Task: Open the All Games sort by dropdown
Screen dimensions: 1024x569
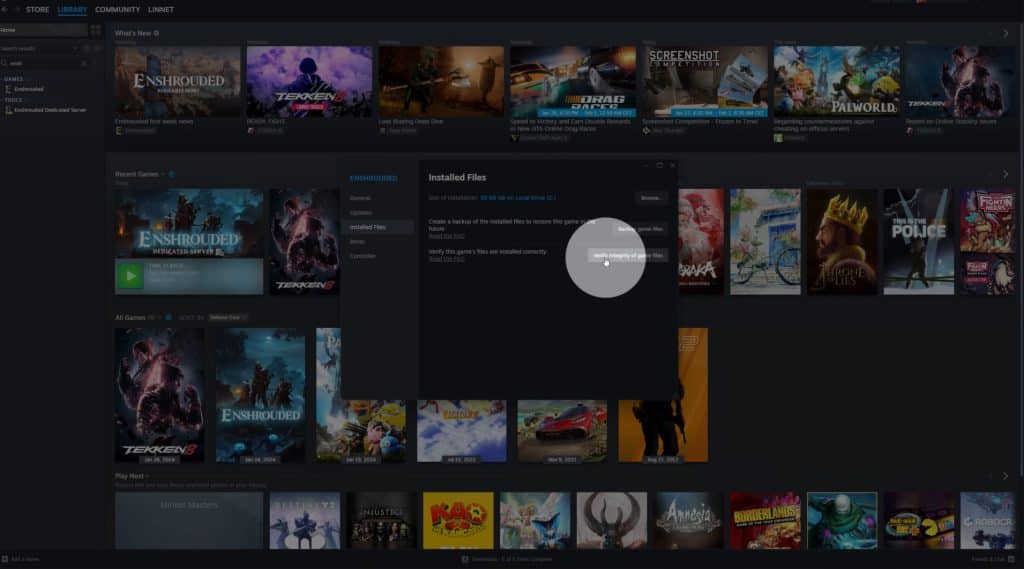Action: pyautogui.click(x=227, y=317)
